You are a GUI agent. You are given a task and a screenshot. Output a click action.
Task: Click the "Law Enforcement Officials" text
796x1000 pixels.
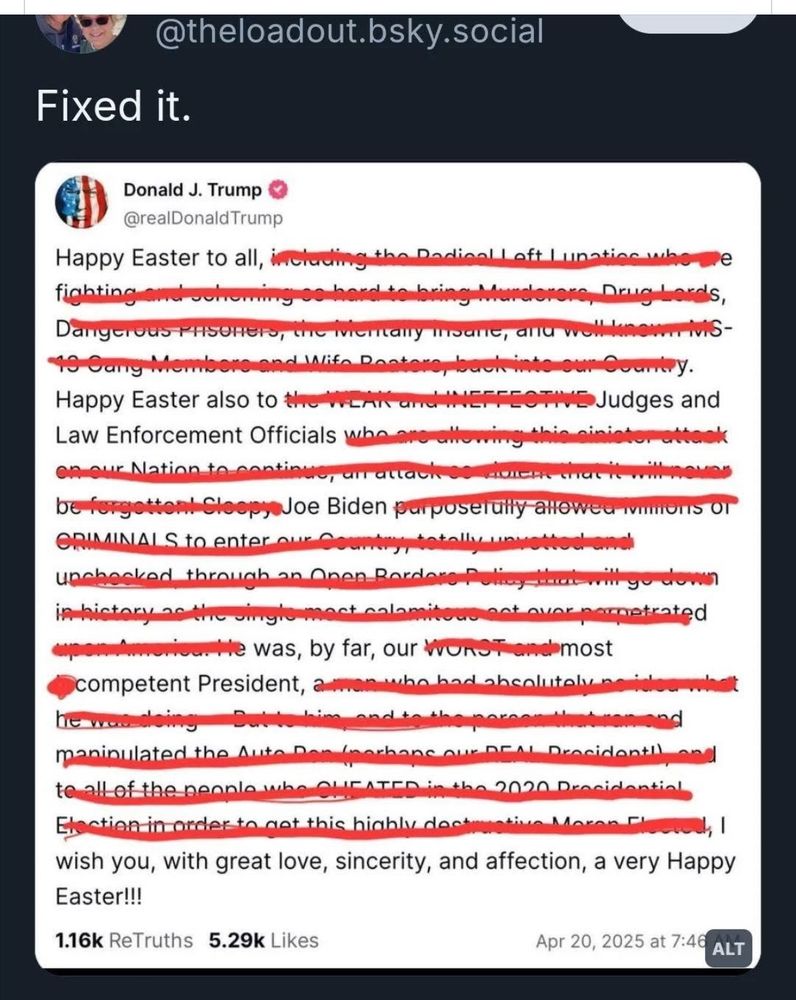pyautogui.click(x=196, y=436)
